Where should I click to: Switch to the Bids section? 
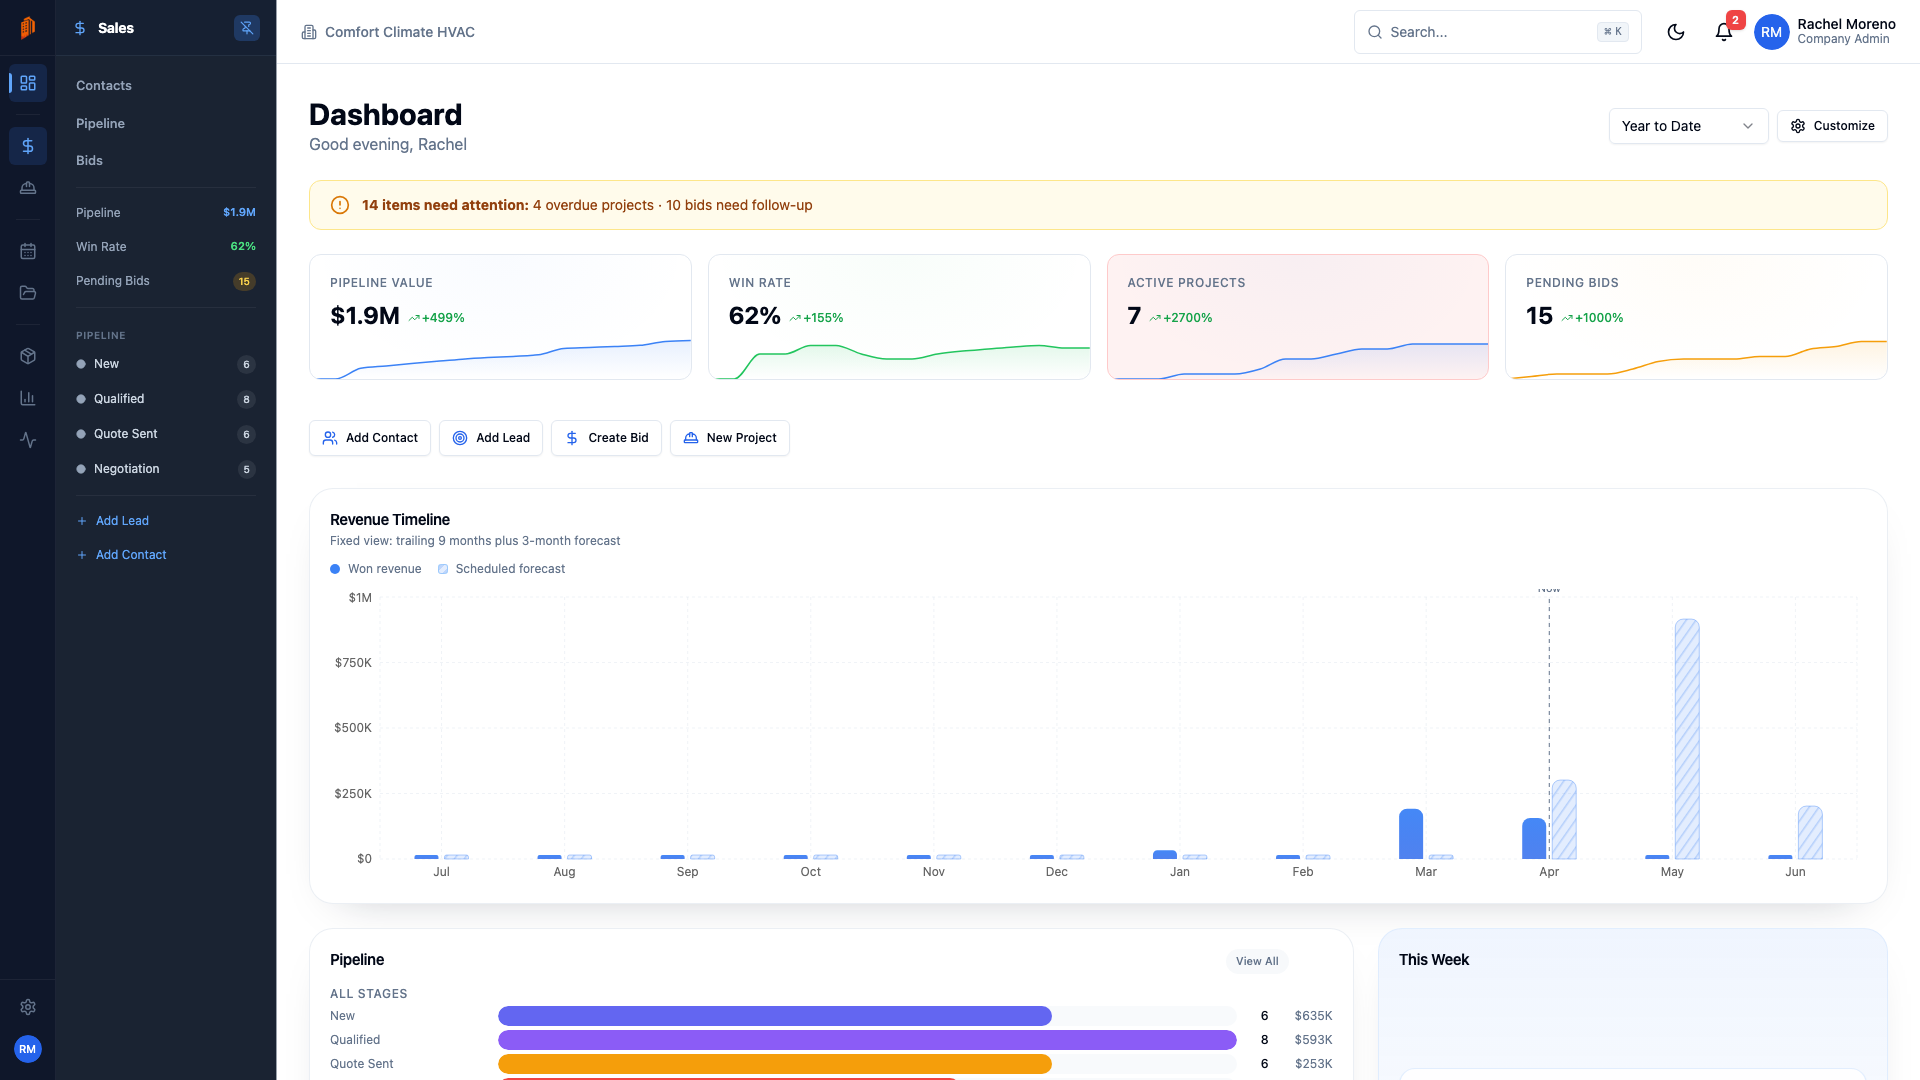click(x=89, y=160)
